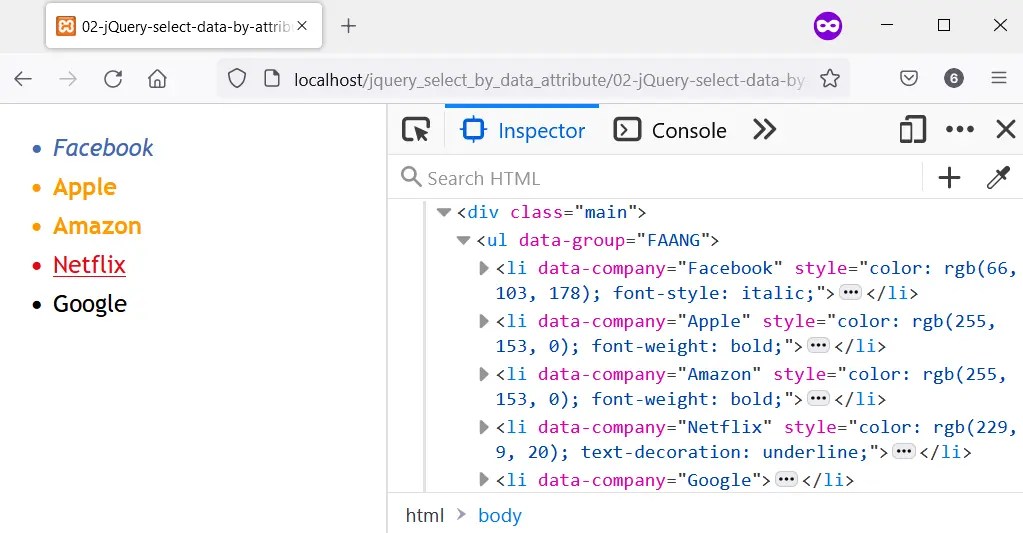Click the data-group="FAANG" attribute text
The image size is (1023, 533).
614,240
